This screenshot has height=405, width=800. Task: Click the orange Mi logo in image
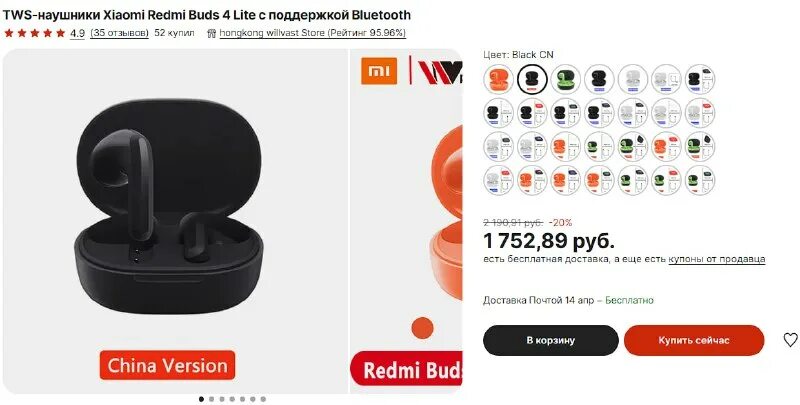[x=379, y=71]
